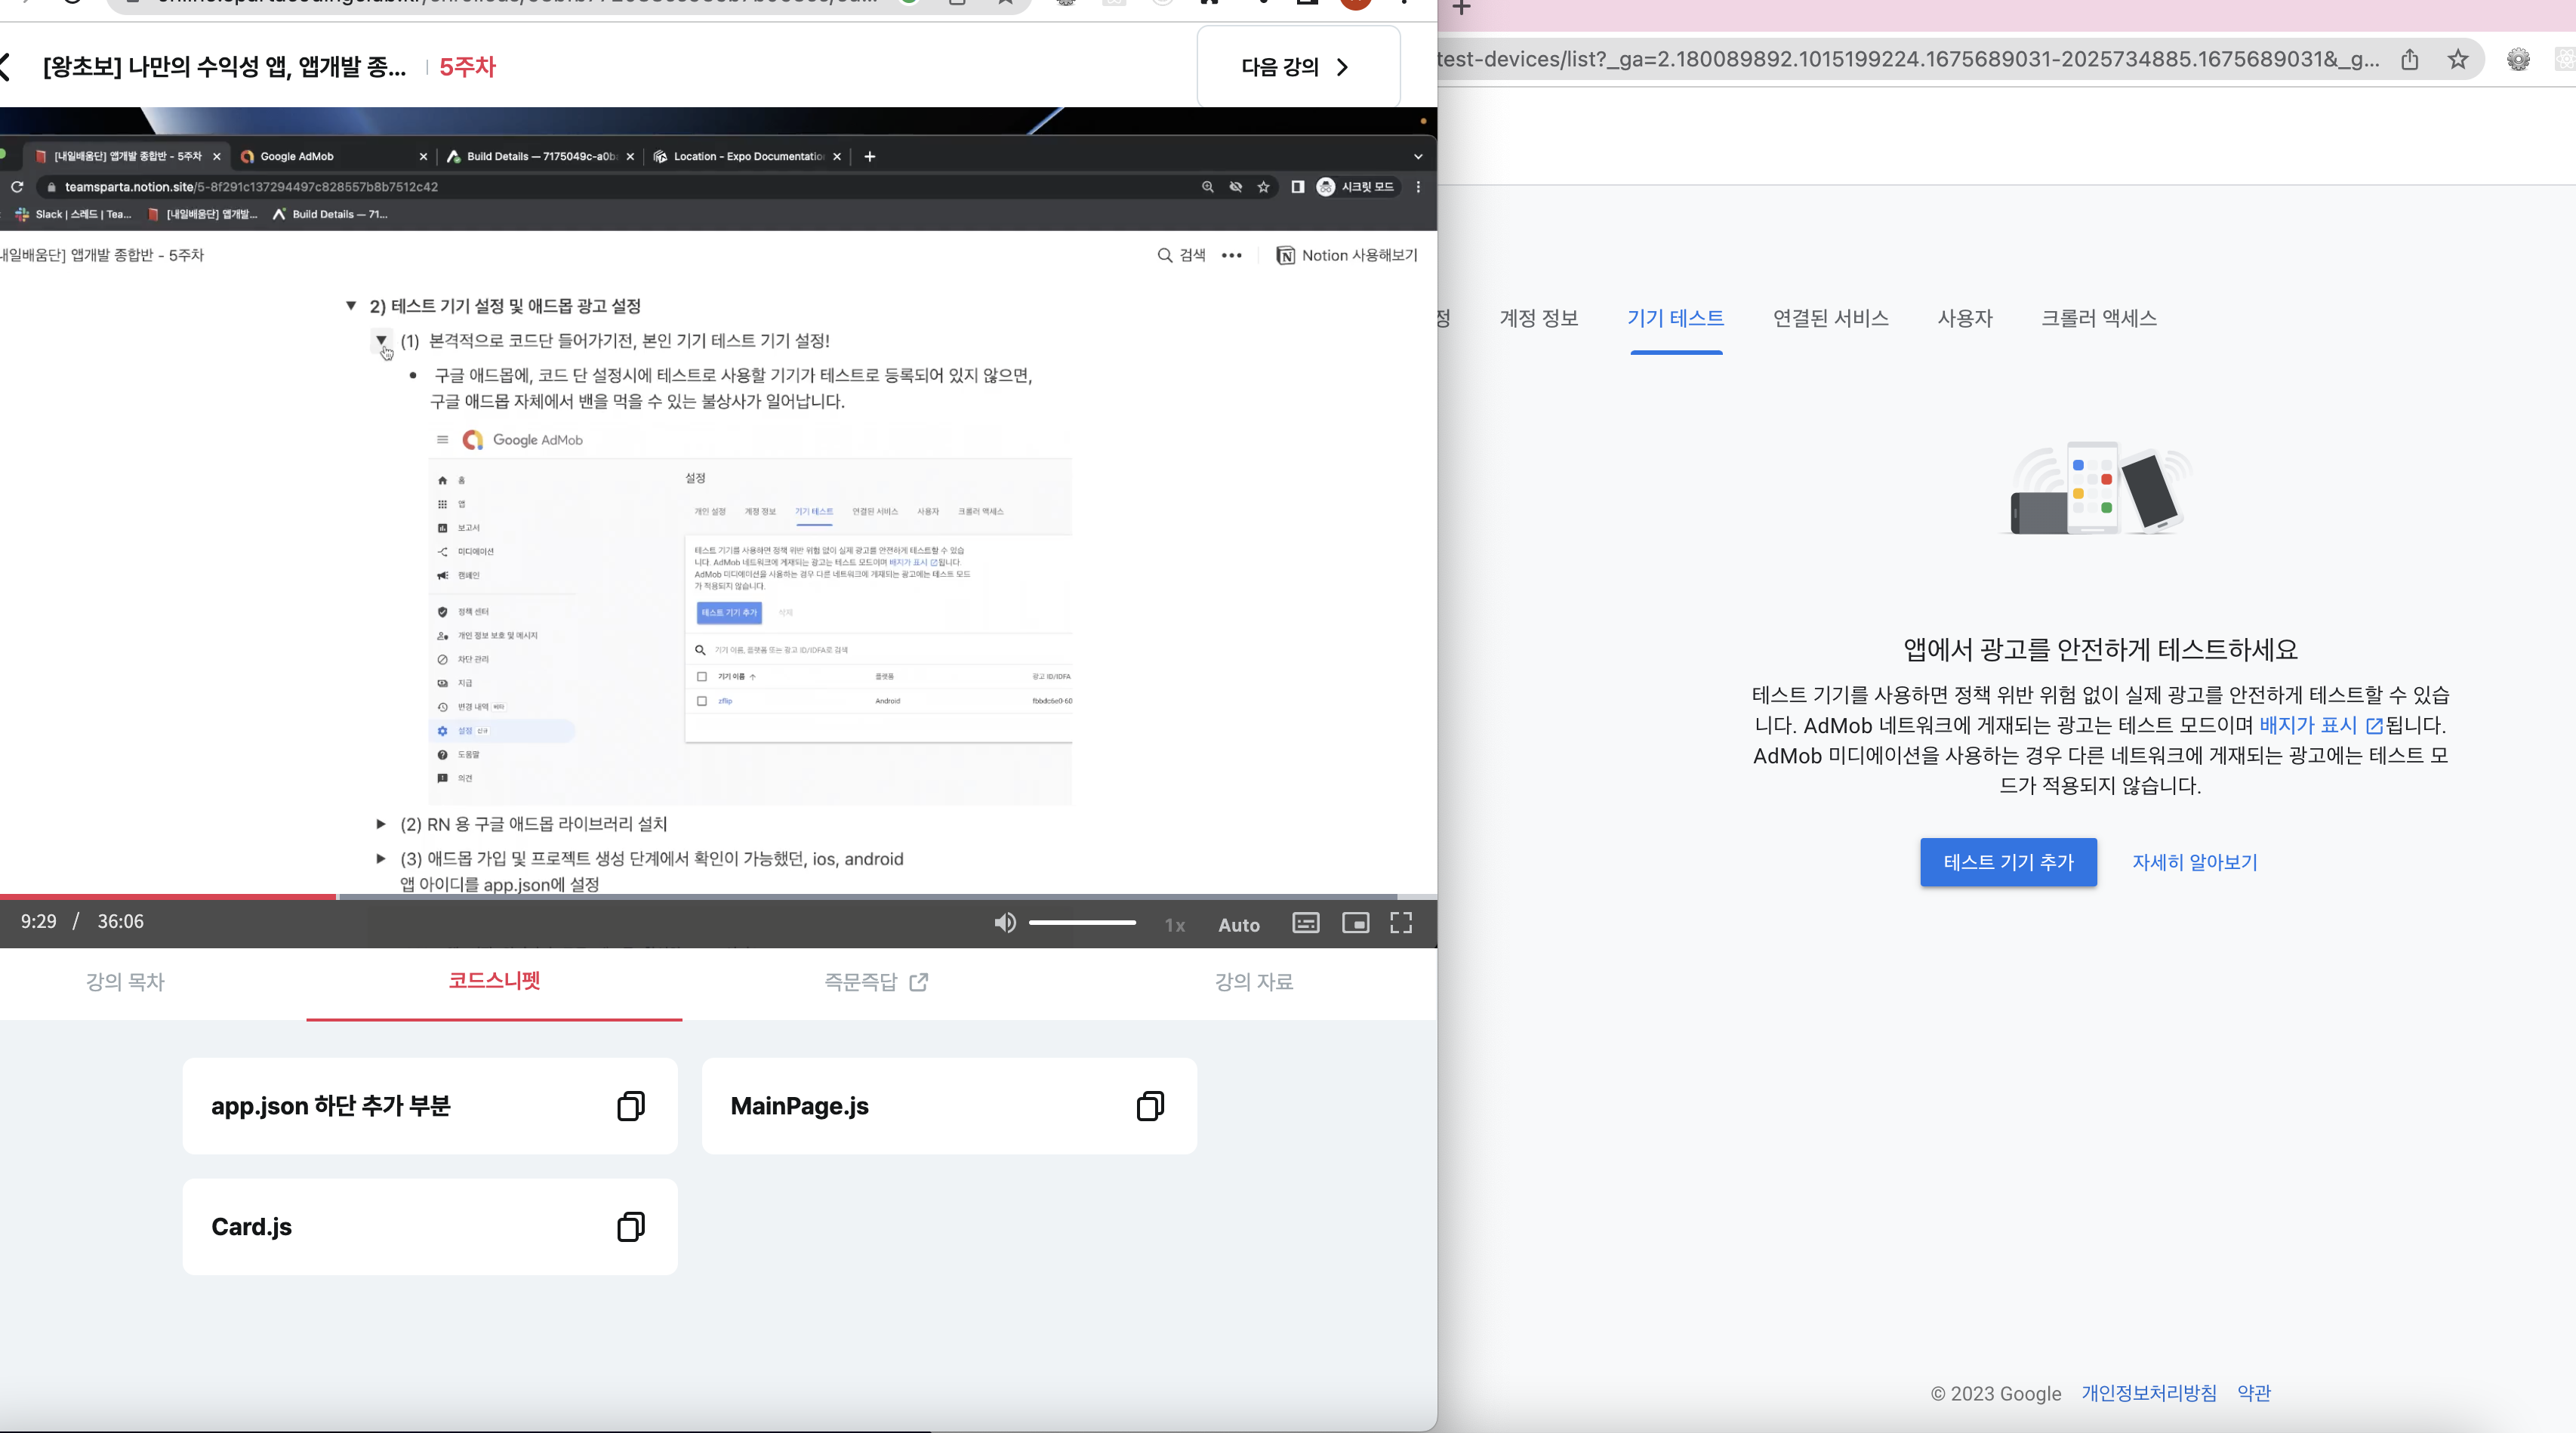Click the 5주차 week label
2576x1433 pixels.
click(468, 67)
